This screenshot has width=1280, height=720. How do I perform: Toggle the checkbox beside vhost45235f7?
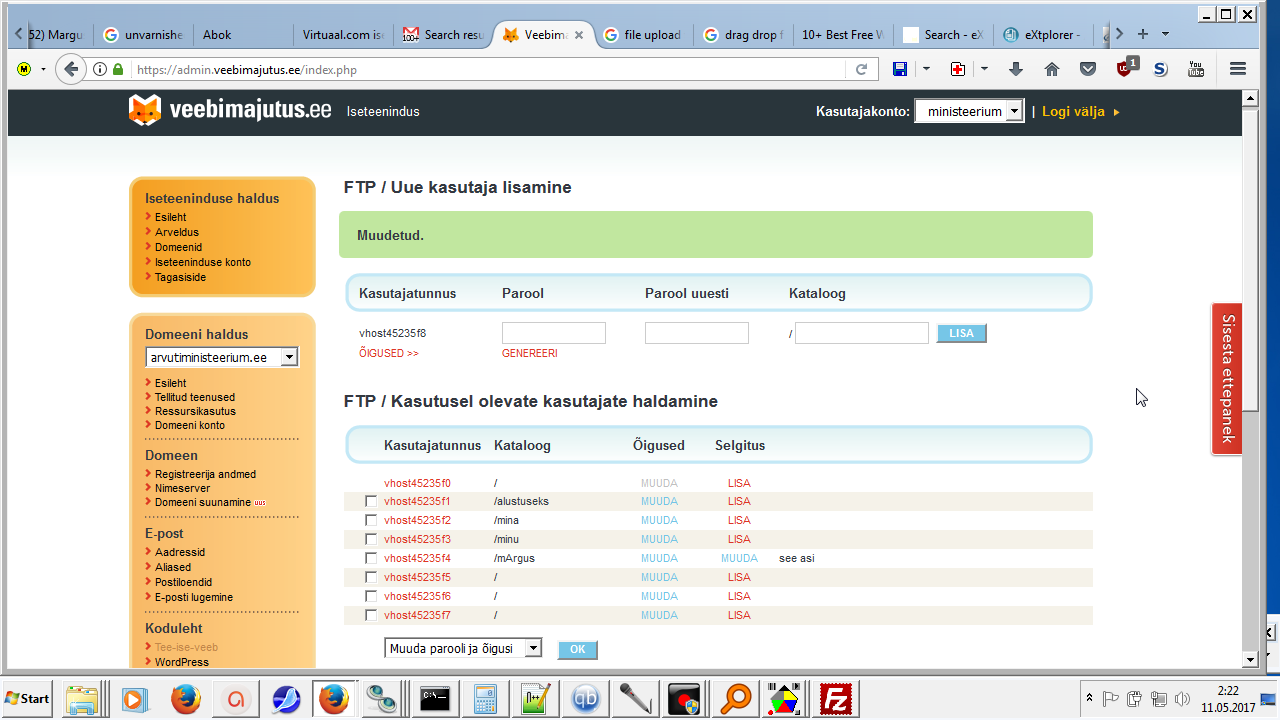371,615
